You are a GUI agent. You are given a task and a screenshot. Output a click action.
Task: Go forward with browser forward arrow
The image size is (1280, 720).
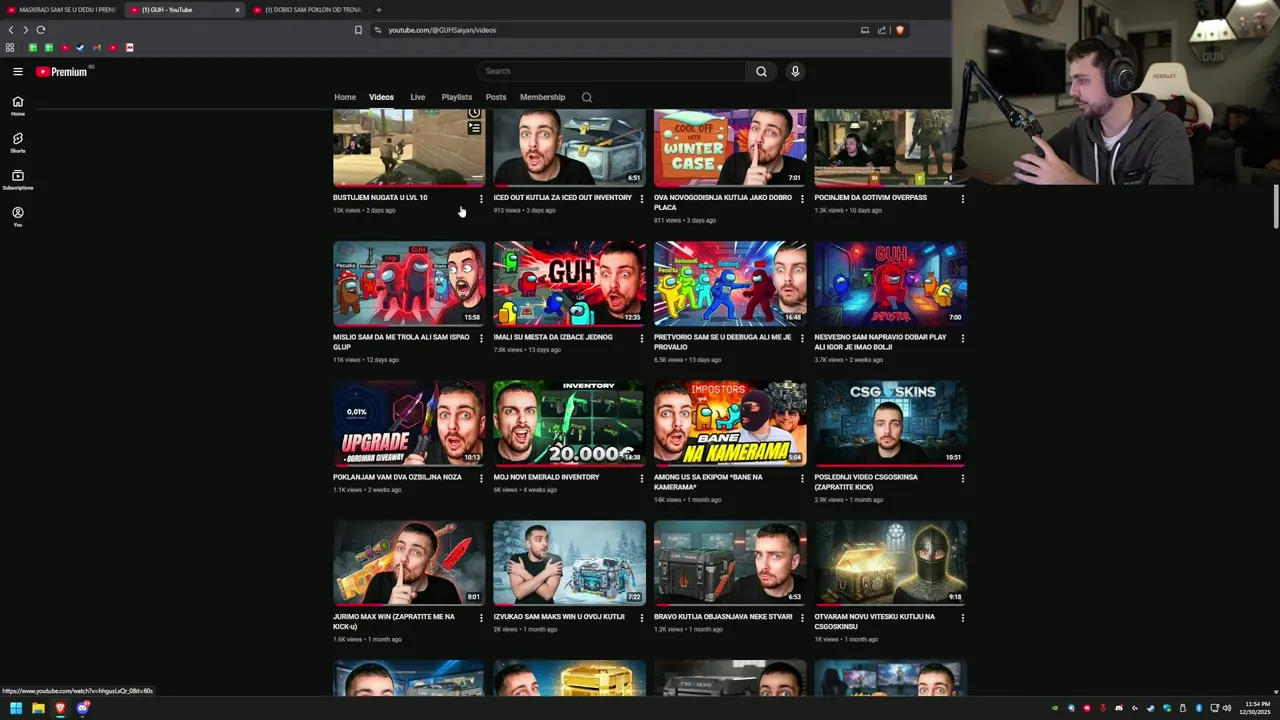[x=25, y=30]
